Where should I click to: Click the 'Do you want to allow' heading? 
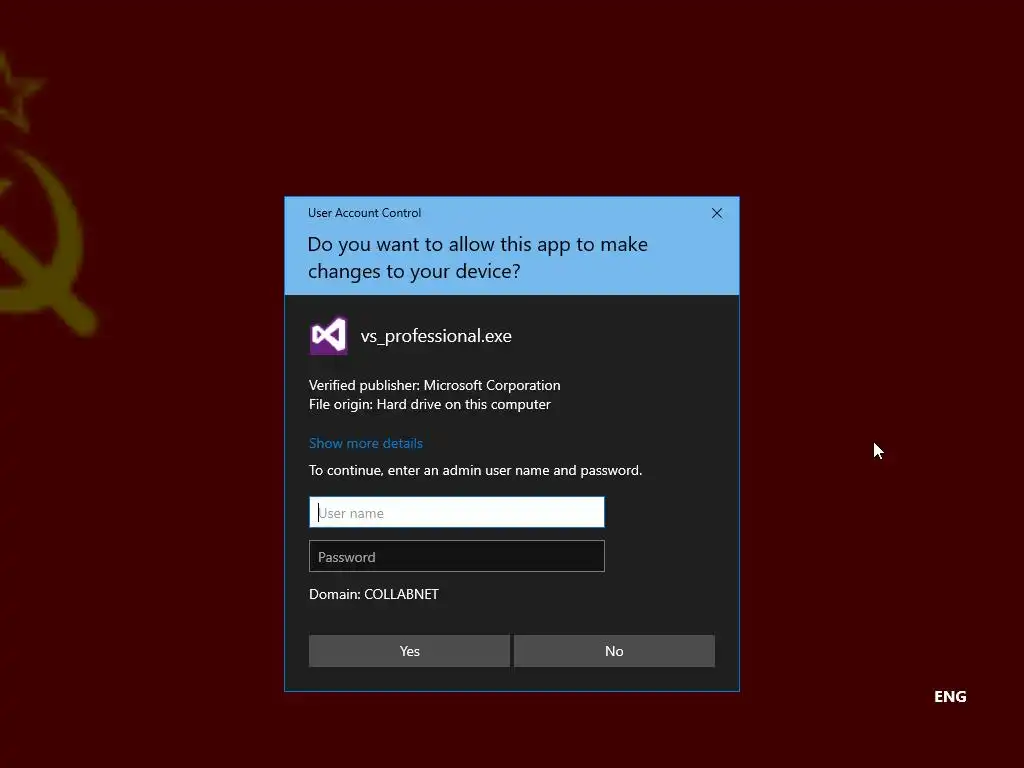point(477,258)
